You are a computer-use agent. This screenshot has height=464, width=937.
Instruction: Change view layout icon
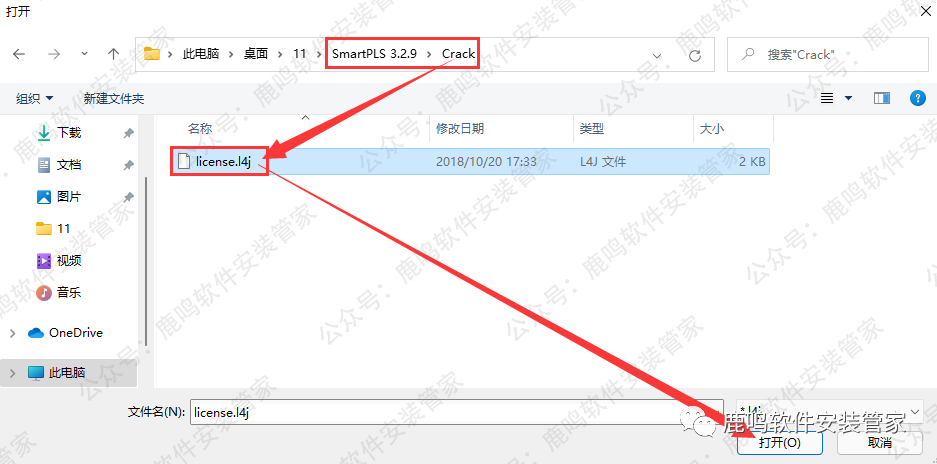point(827,98)
